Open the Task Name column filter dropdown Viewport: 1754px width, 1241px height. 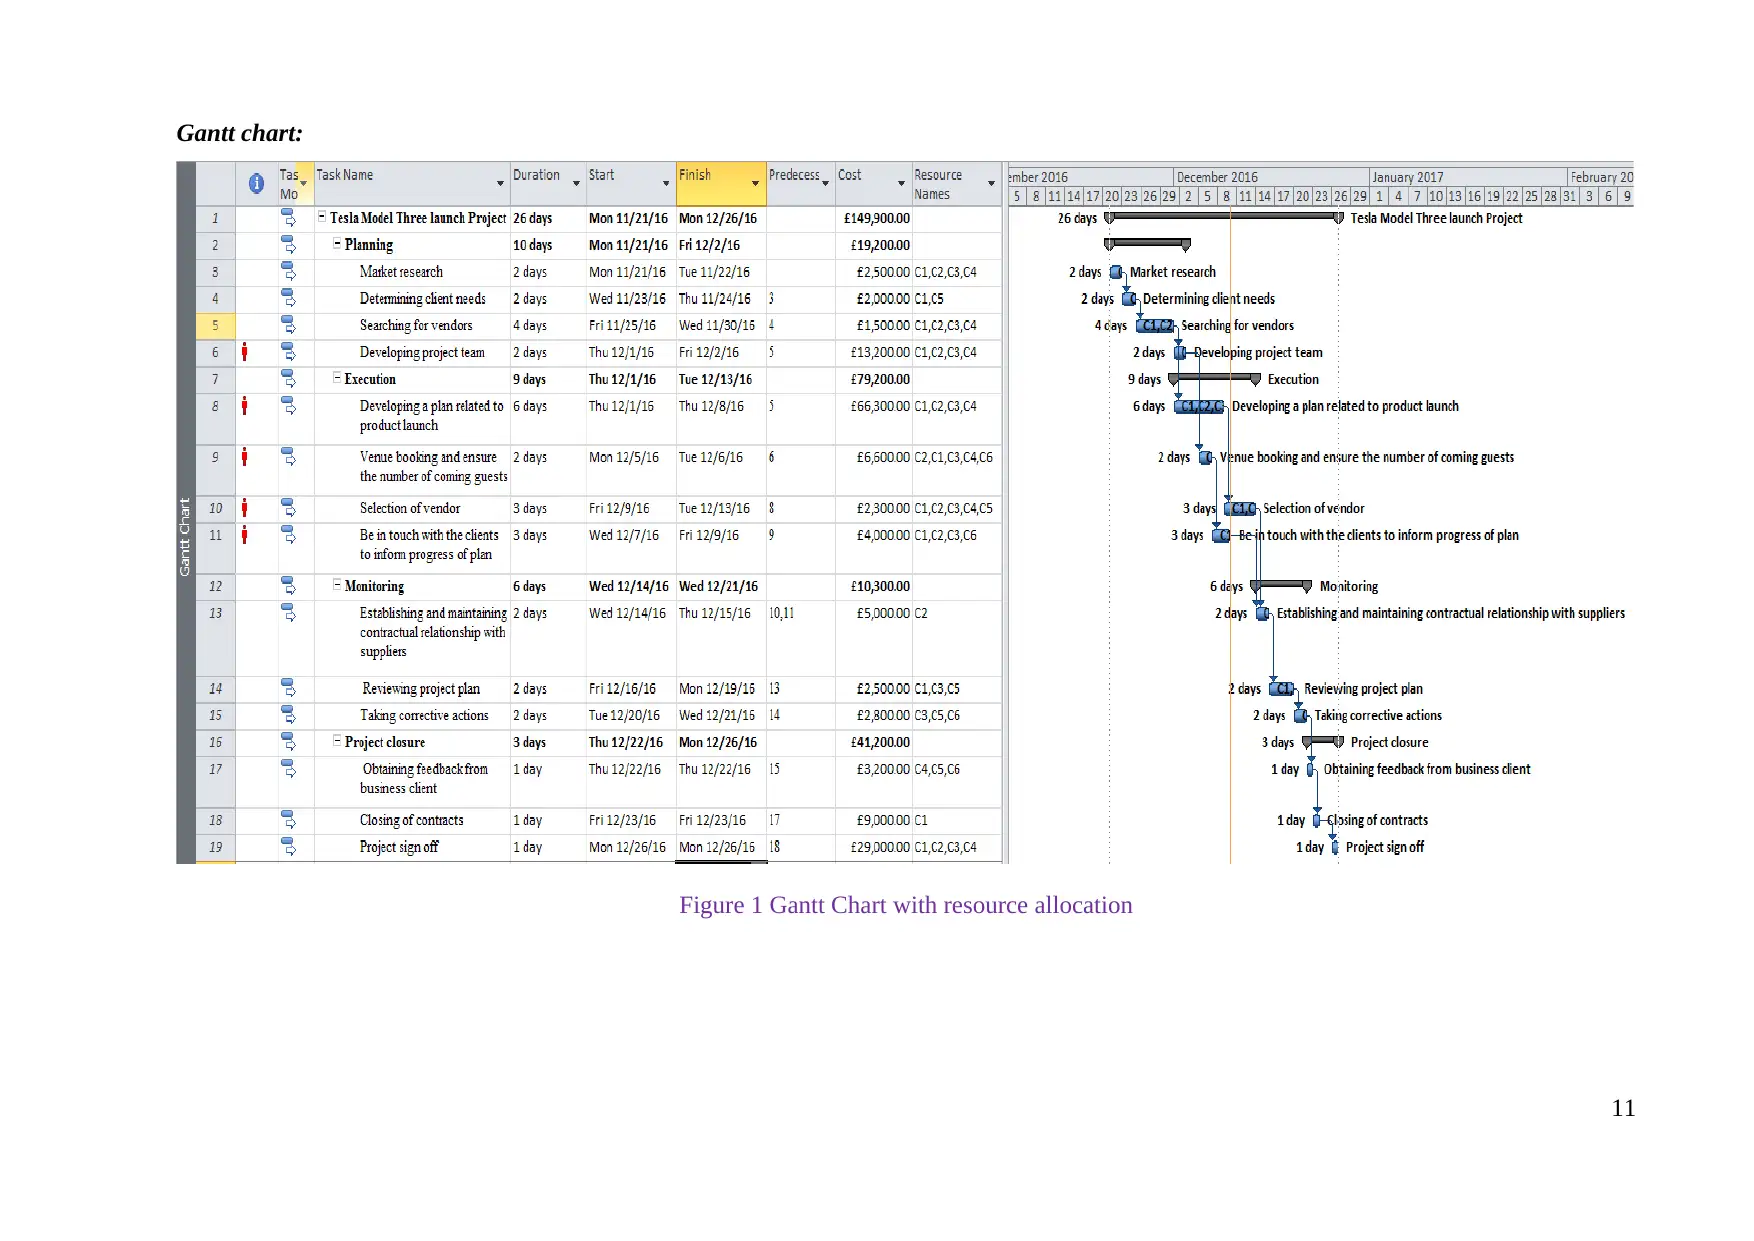[500, 183]
